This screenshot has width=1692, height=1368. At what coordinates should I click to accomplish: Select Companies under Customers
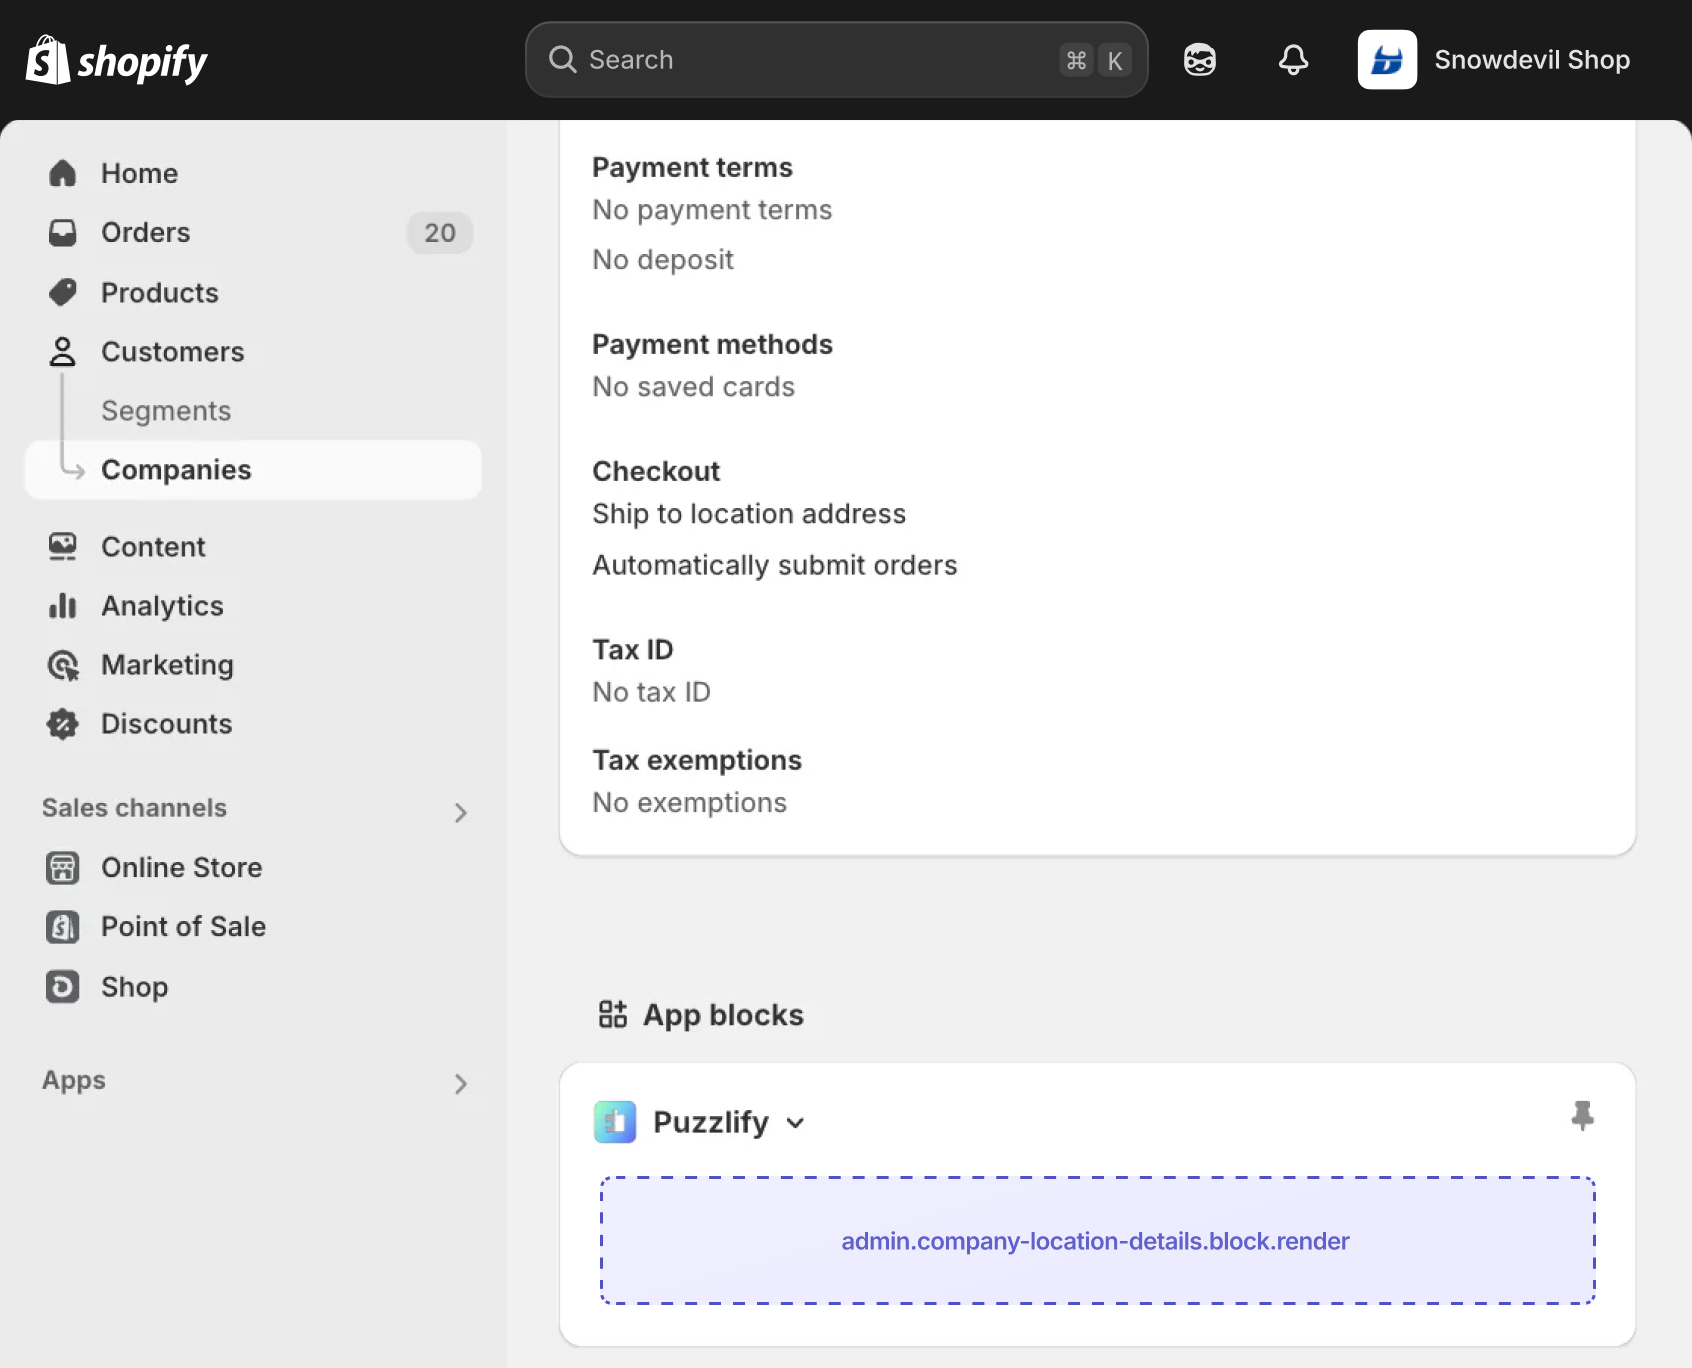click(x=253, y=470)
